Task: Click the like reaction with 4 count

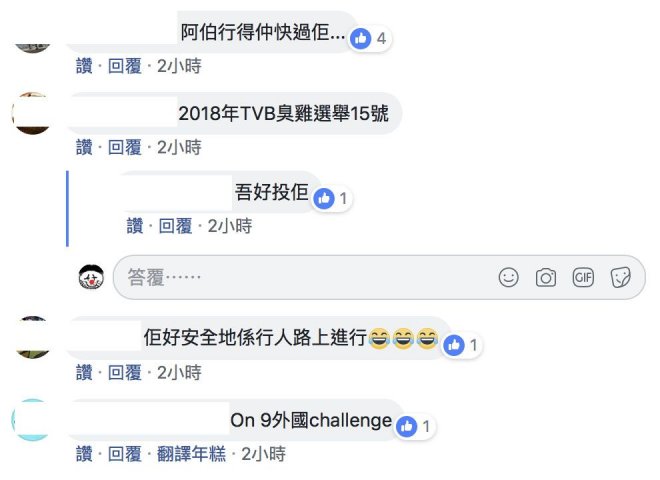Action: tap(370, 39)
